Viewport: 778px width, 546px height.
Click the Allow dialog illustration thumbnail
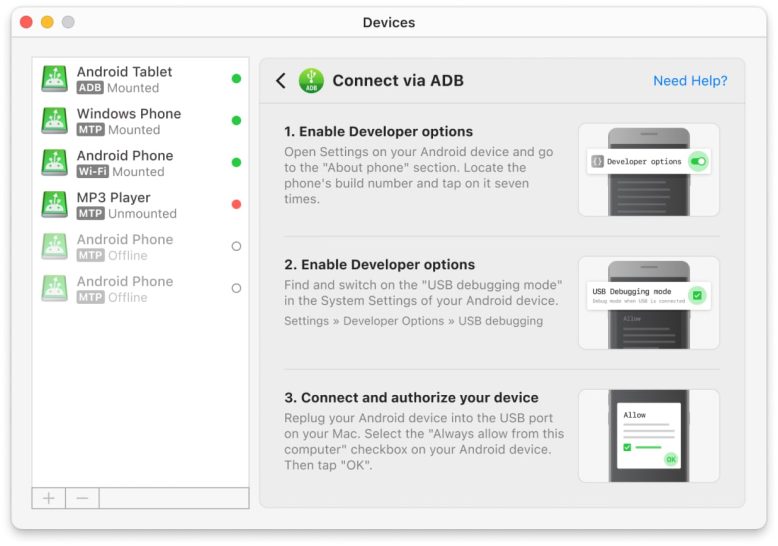pos(648,436)
